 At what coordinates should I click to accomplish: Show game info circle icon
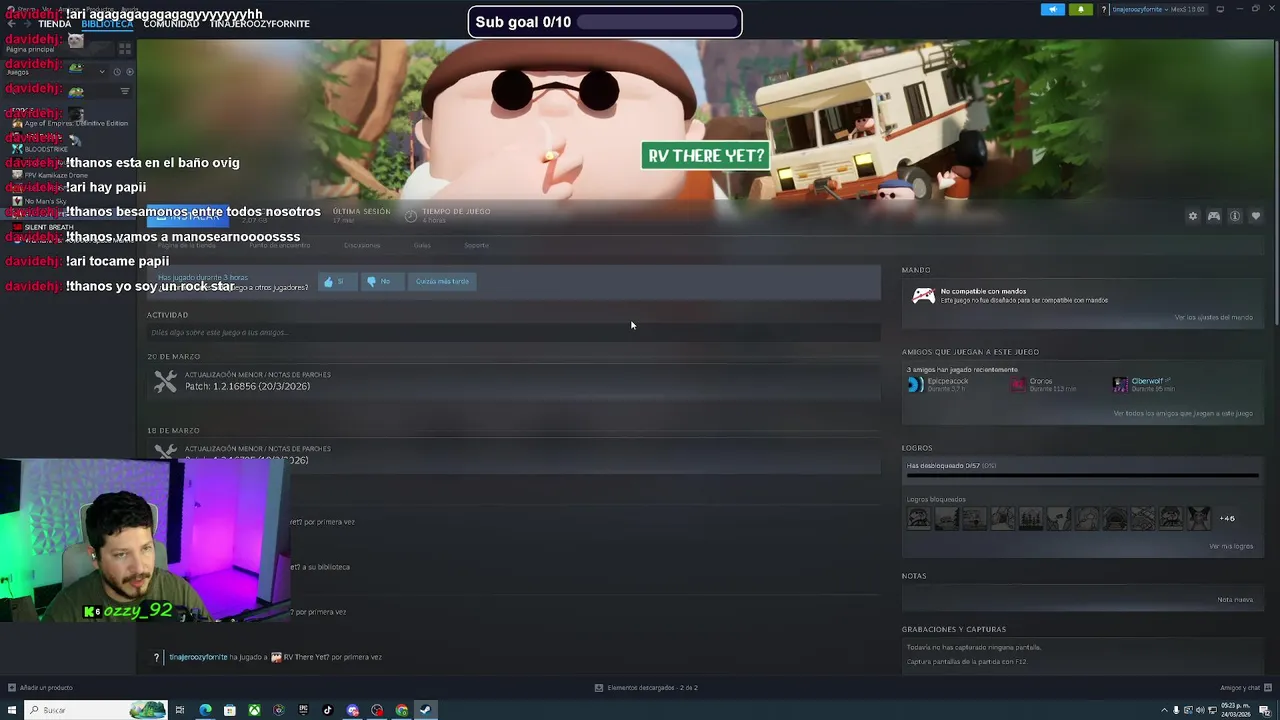[1235, 216]
